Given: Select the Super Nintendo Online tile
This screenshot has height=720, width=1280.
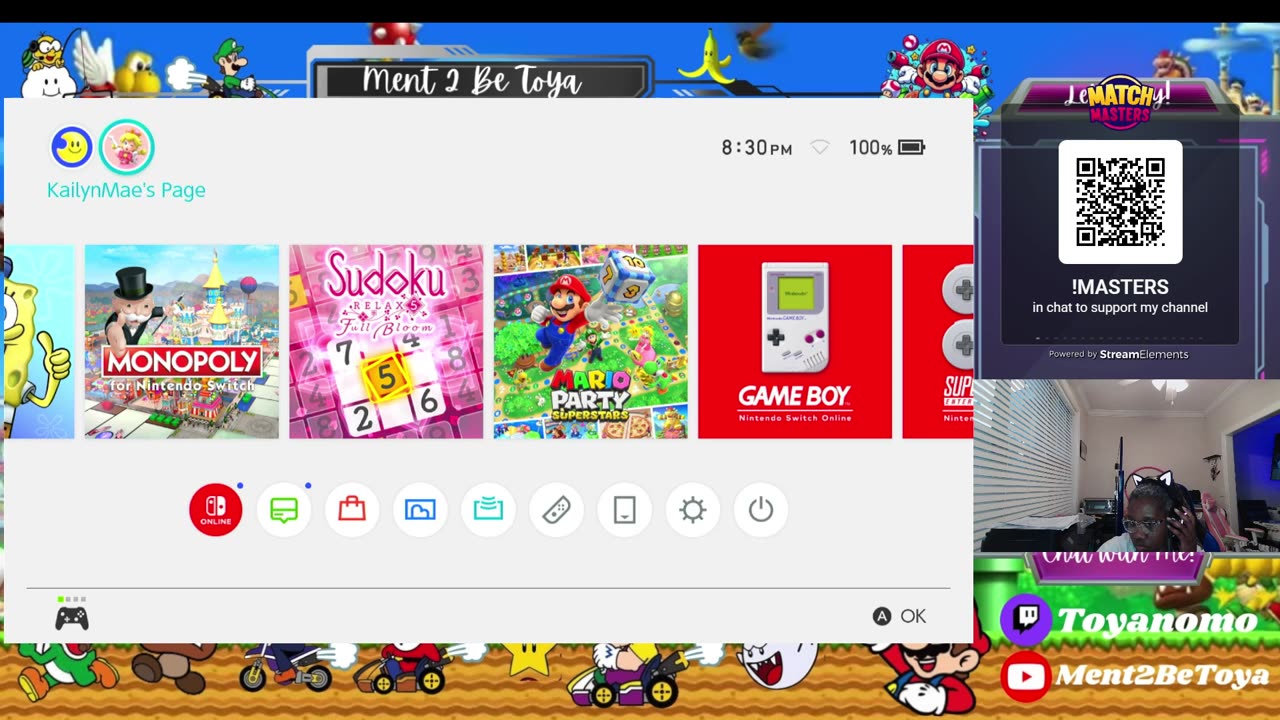Looking at the screenshot, I should point(938,341).
